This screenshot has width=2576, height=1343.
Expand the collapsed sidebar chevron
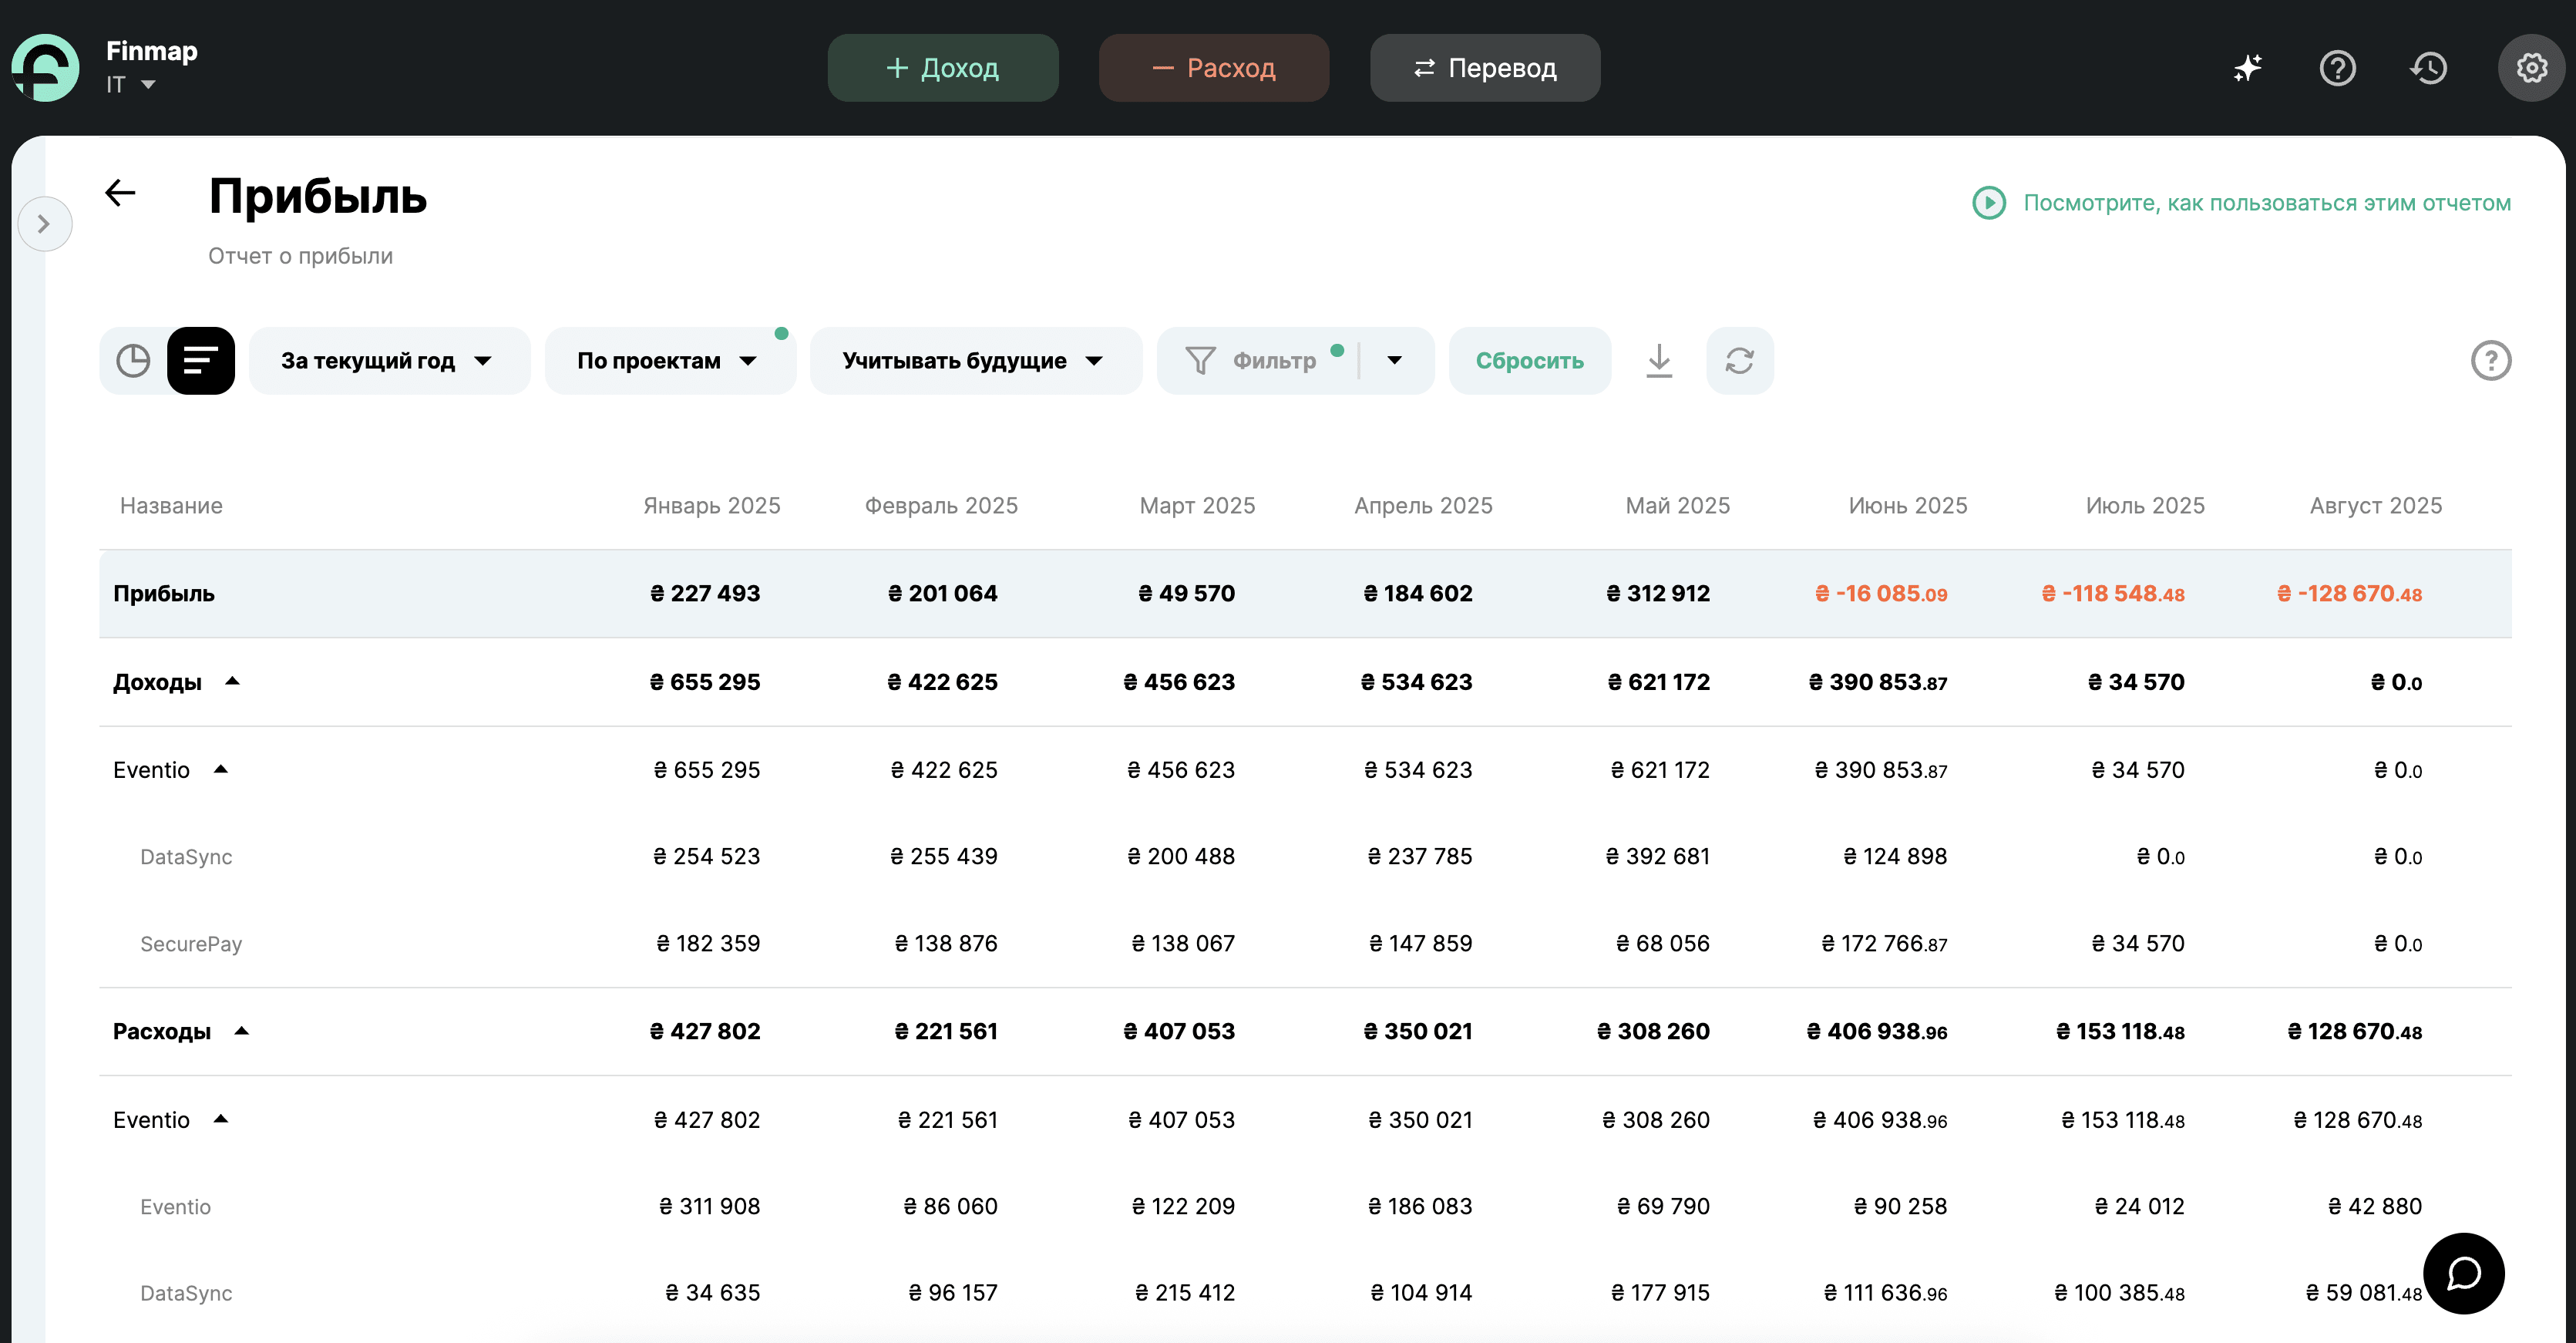[x=43, y=224]
